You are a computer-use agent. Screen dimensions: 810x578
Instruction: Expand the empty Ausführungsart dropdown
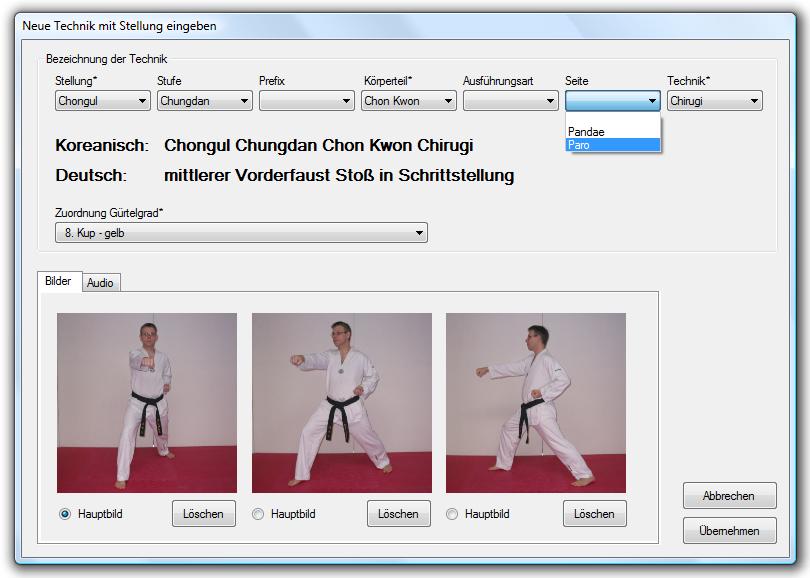click(510, 101)
